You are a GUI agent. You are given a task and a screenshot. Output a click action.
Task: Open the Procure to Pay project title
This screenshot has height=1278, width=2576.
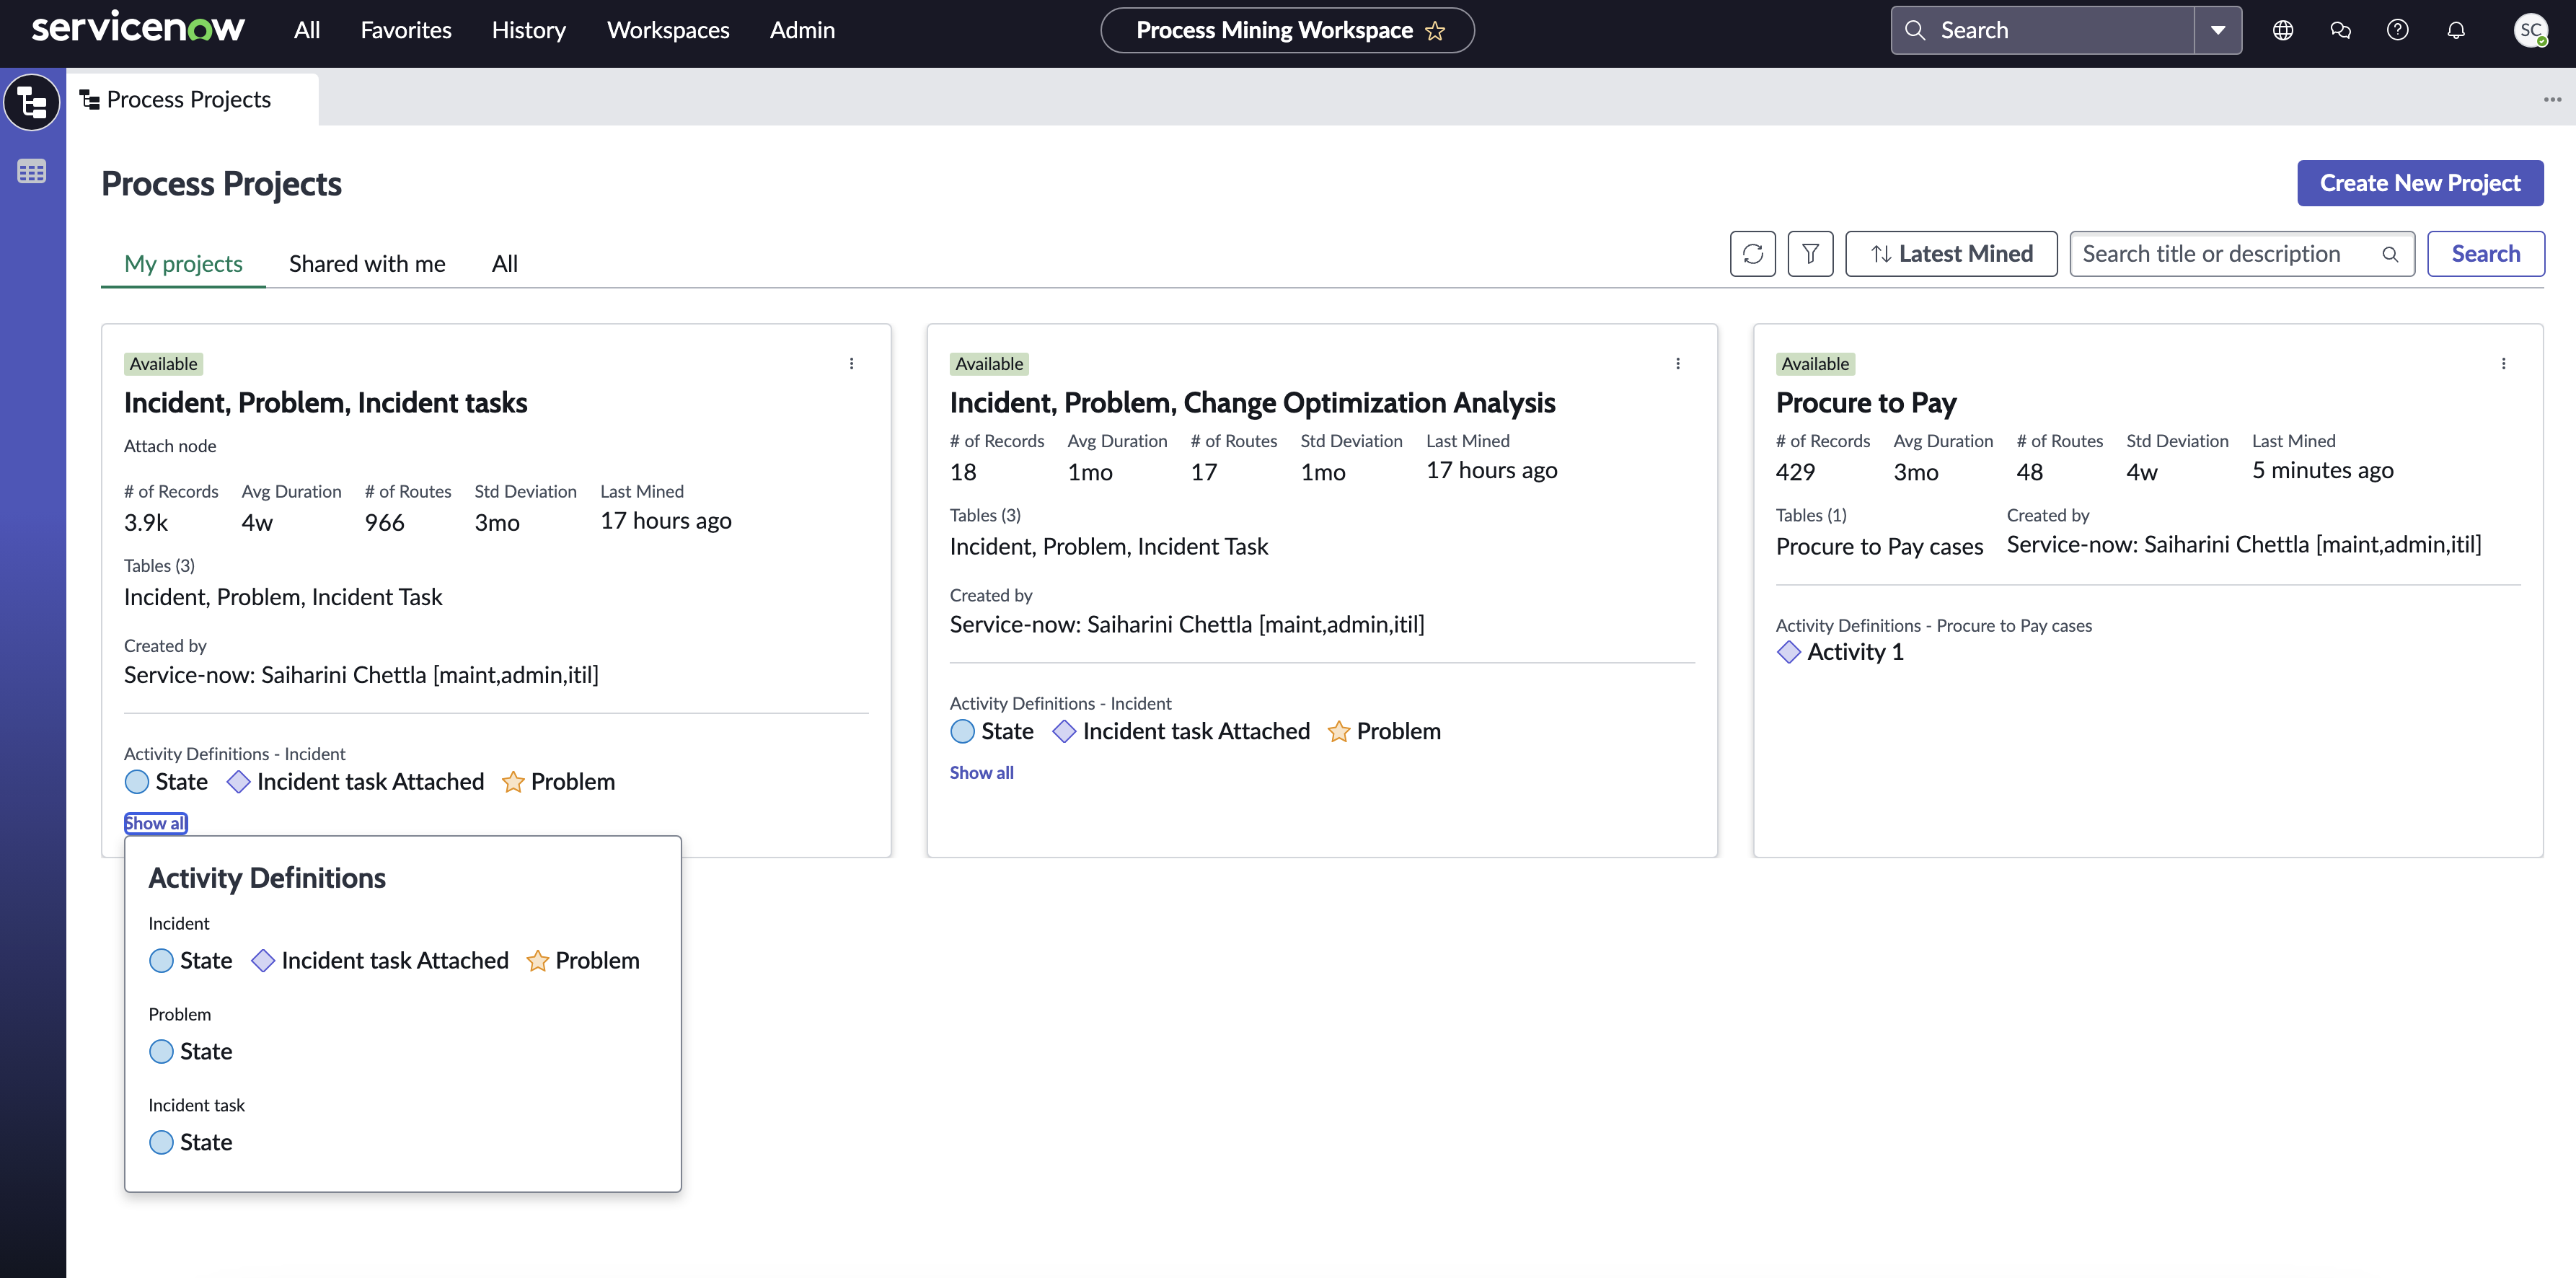pyautogui.click(x=1866, y=403)
